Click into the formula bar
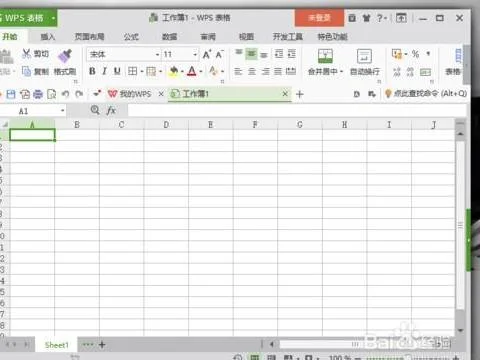Screen dimensions: 480x360 (x=297, y=111)
